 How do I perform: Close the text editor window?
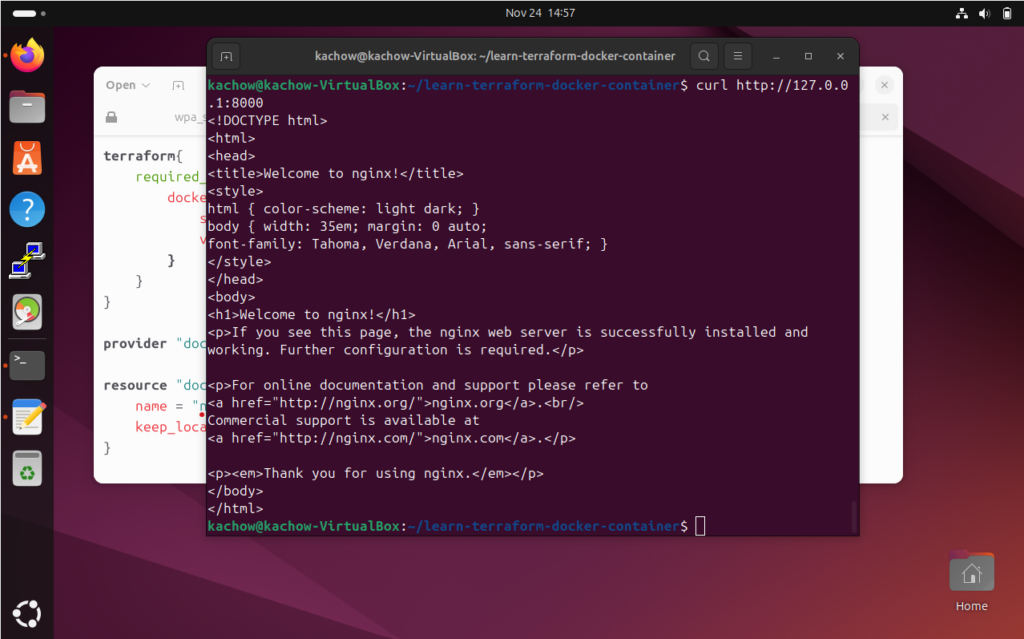tap(884, 85)
